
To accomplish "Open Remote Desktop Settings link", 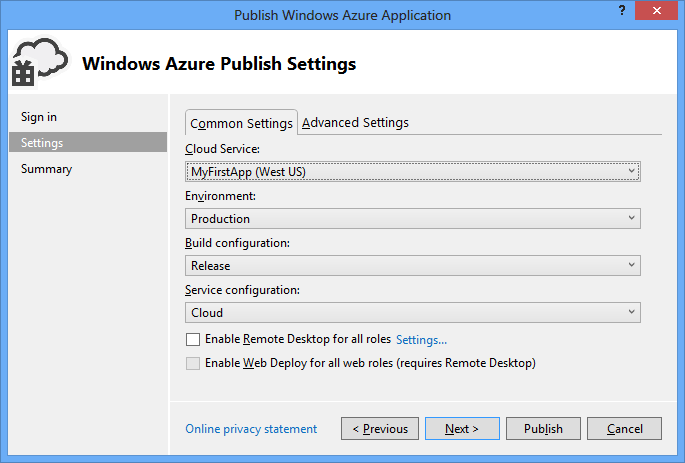I will click(x=422, y=340).
